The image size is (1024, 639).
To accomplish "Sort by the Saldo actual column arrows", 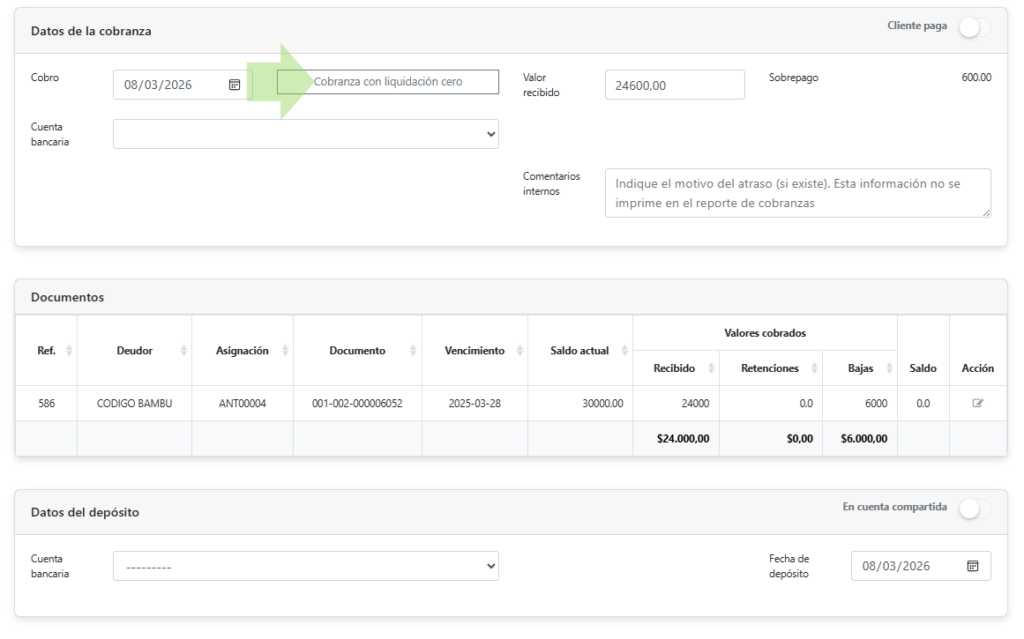I will pyautogui.click(x=624, y=351).
